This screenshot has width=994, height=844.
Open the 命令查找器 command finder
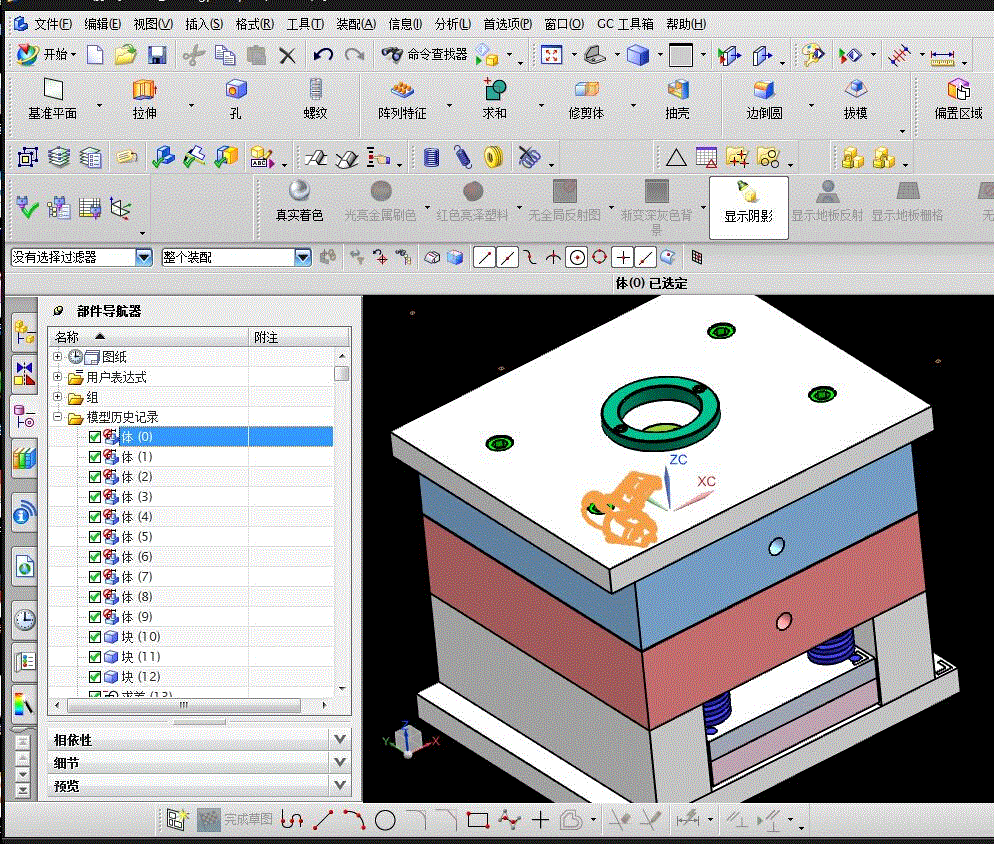click(x=424, y=55)
